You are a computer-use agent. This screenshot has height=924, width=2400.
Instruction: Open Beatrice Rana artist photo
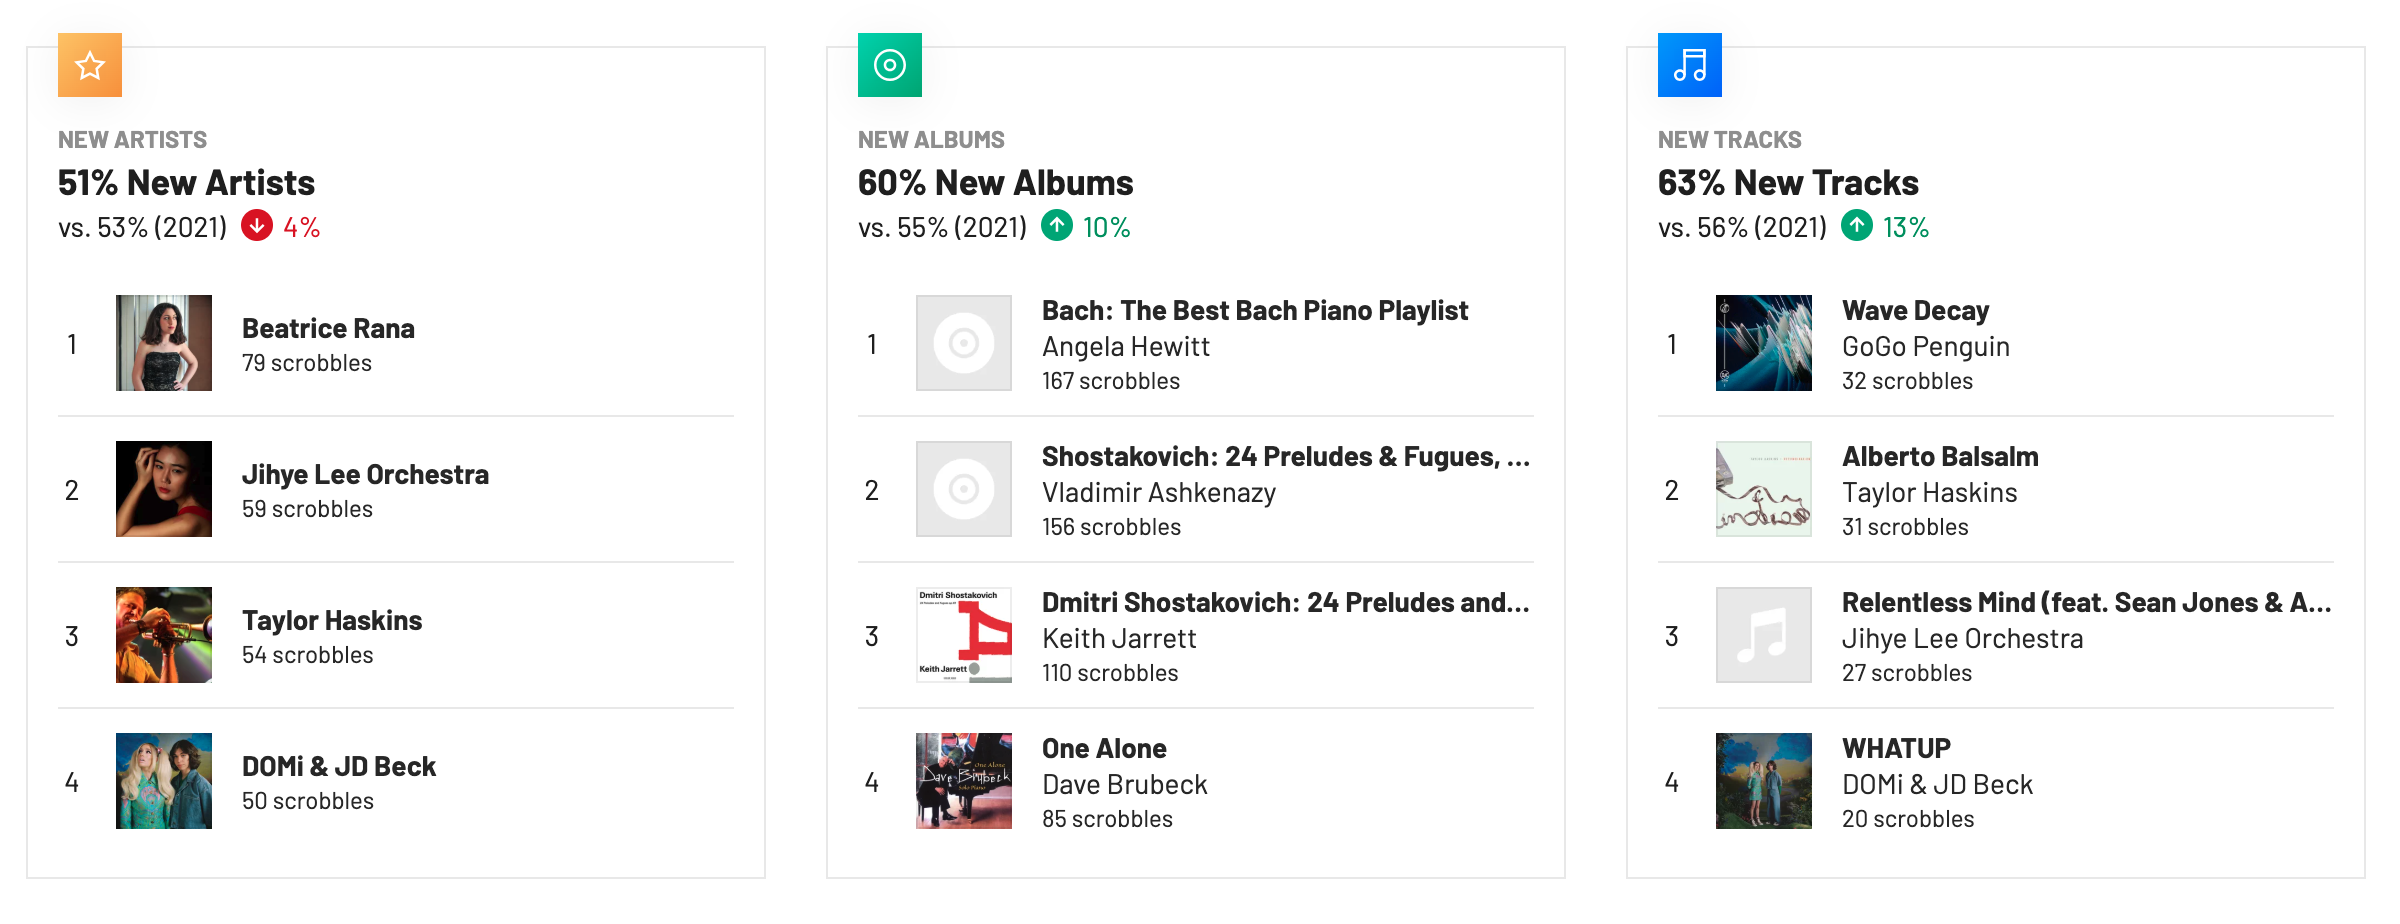click(x=164, y=343)
